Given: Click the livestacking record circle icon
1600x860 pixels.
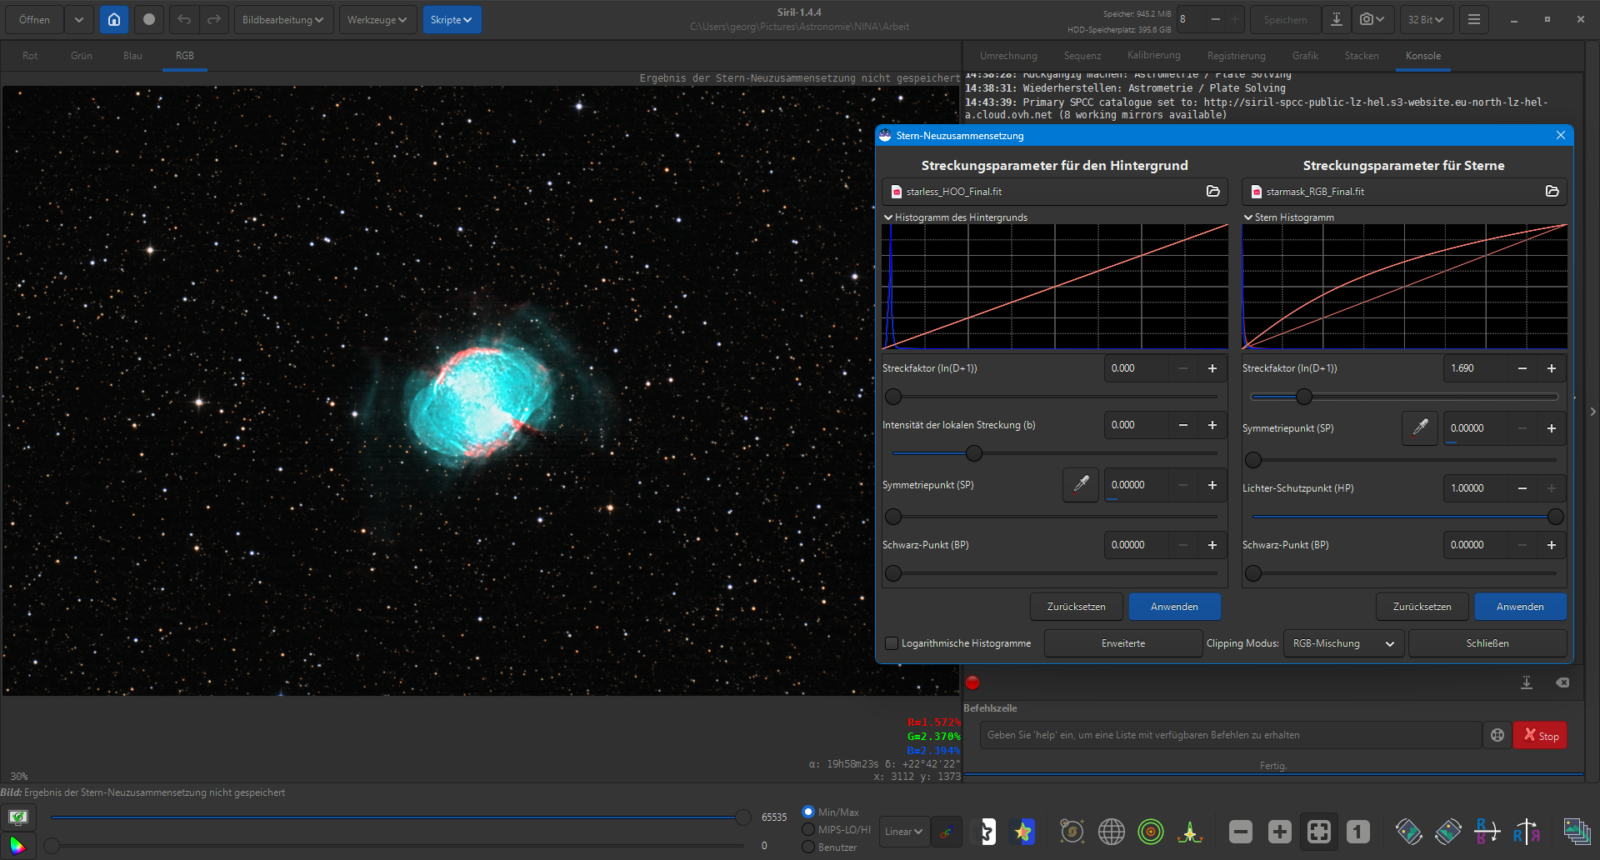Looking at the screenshot, I should (x=149, y=19).
